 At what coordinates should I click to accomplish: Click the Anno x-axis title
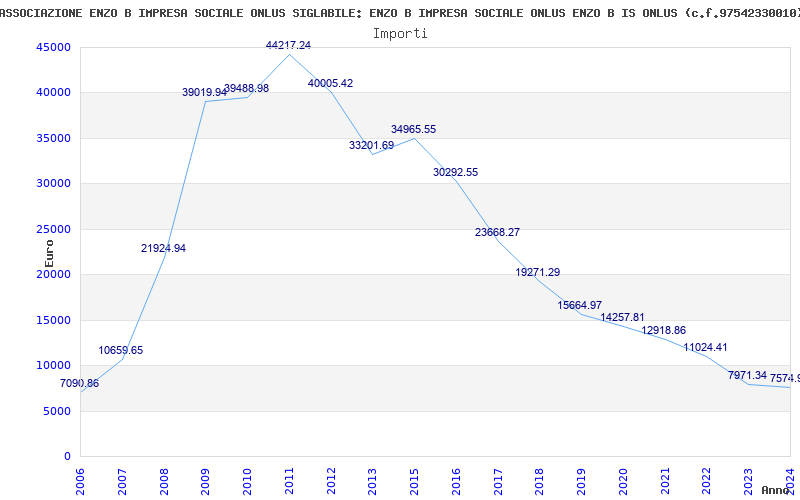coord(776,490)
